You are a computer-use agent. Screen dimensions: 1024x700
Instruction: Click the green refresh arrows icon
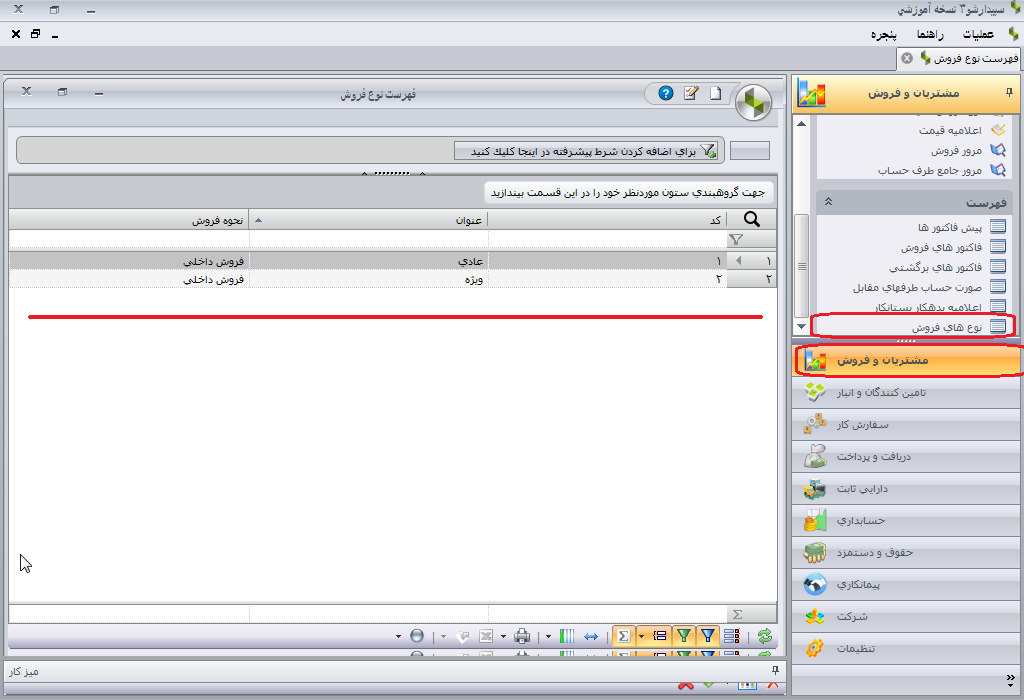tap(765, 635)
